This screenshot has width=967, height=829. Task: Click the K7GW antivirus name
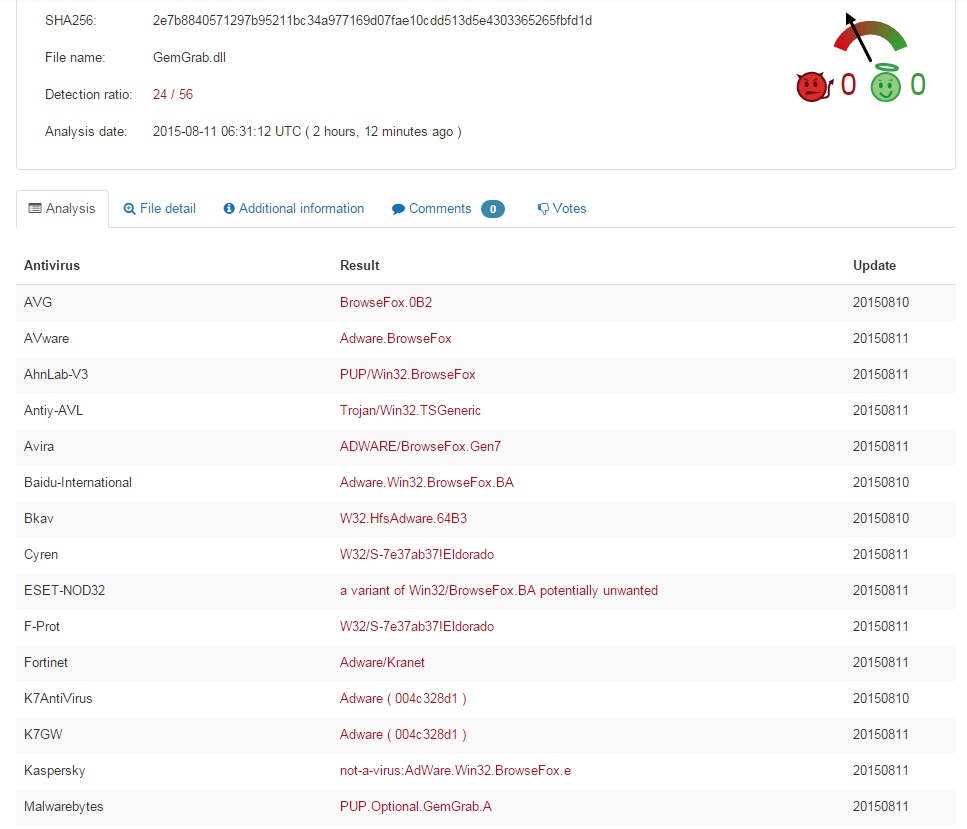click(x=43, y=734)
